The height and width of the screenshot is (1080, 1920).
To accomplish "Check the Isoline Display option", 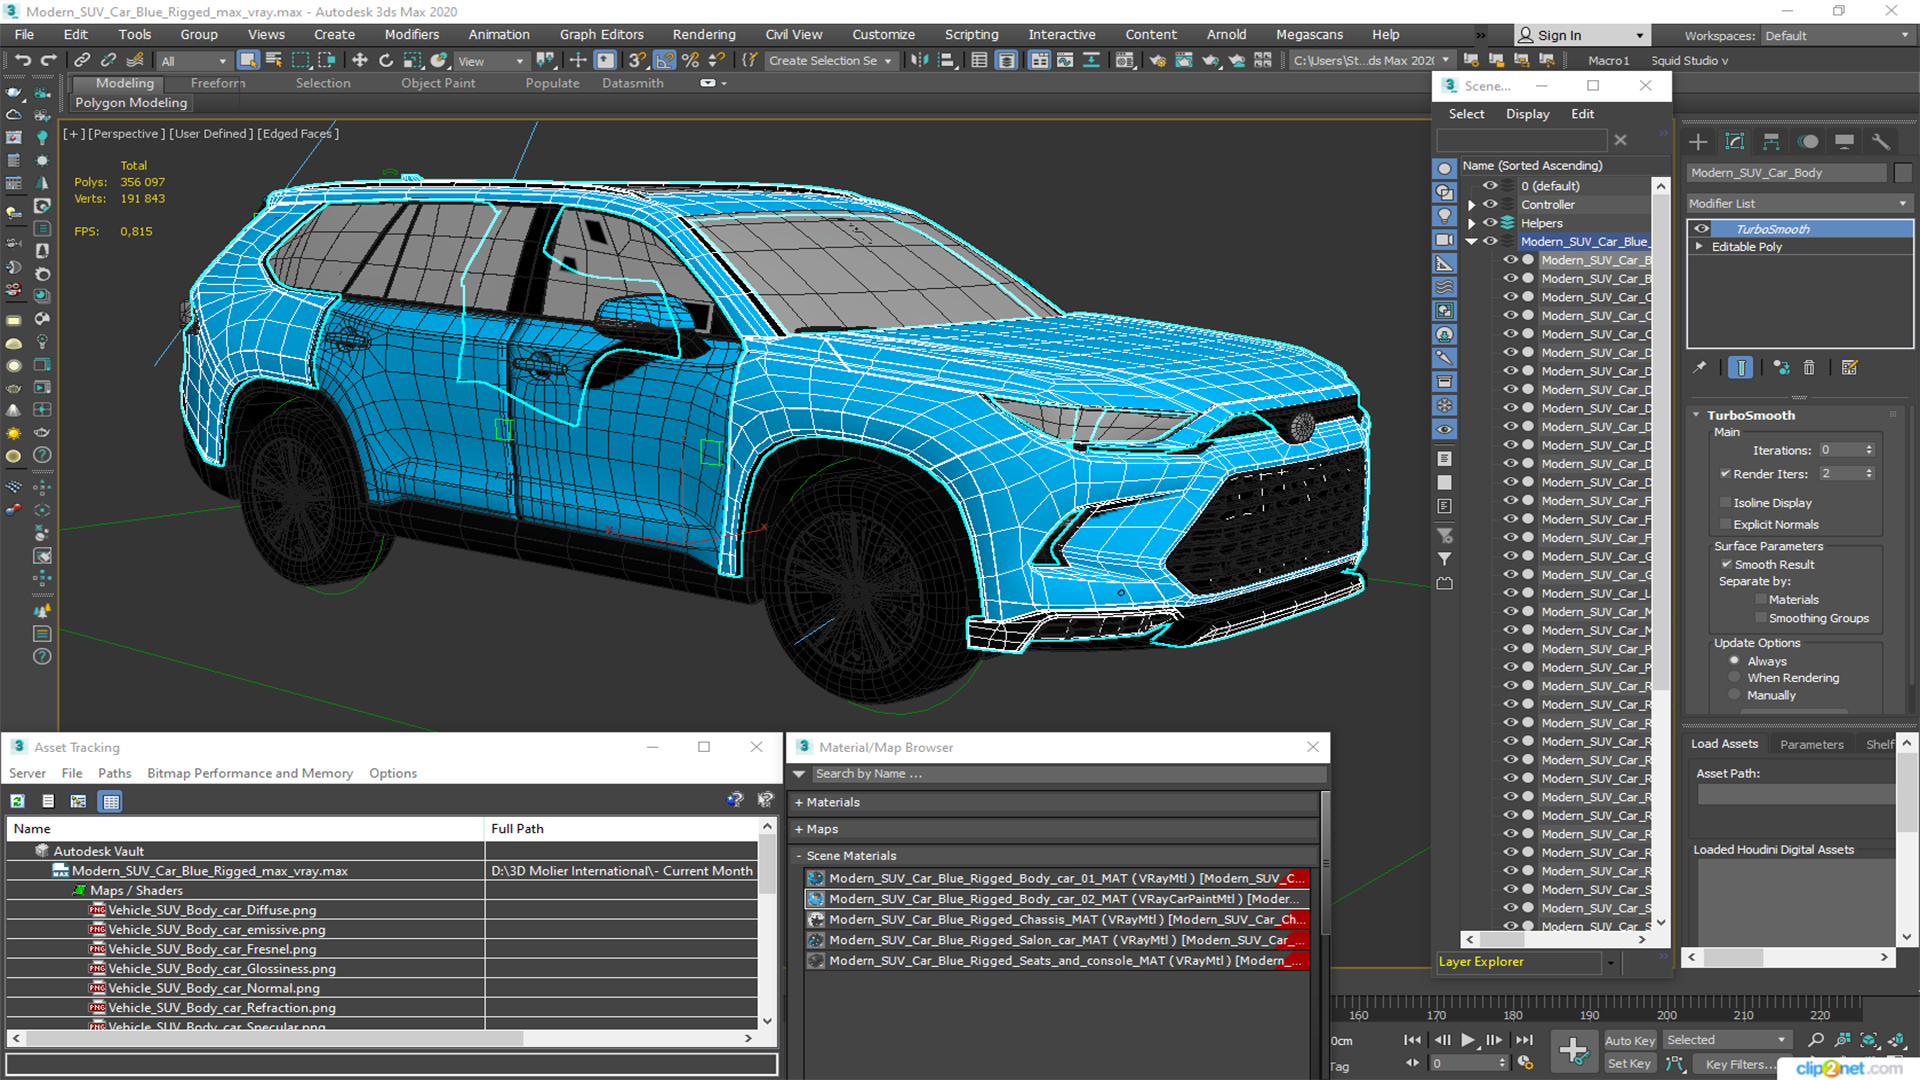I will 1725,503.
